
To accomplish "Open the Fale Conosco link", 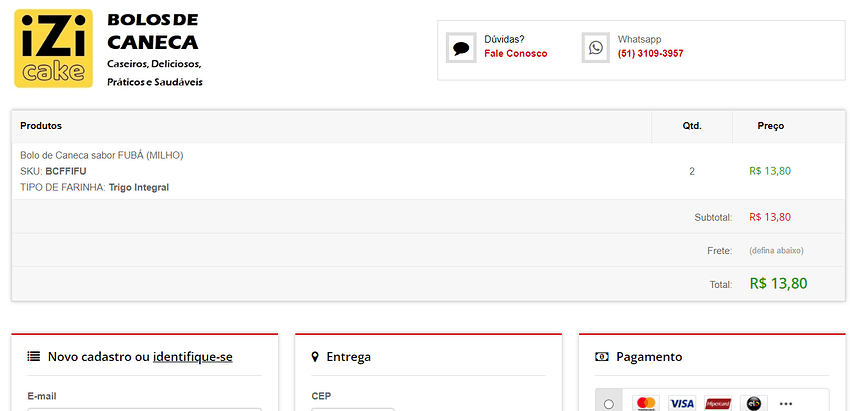I will coord(516,54).
